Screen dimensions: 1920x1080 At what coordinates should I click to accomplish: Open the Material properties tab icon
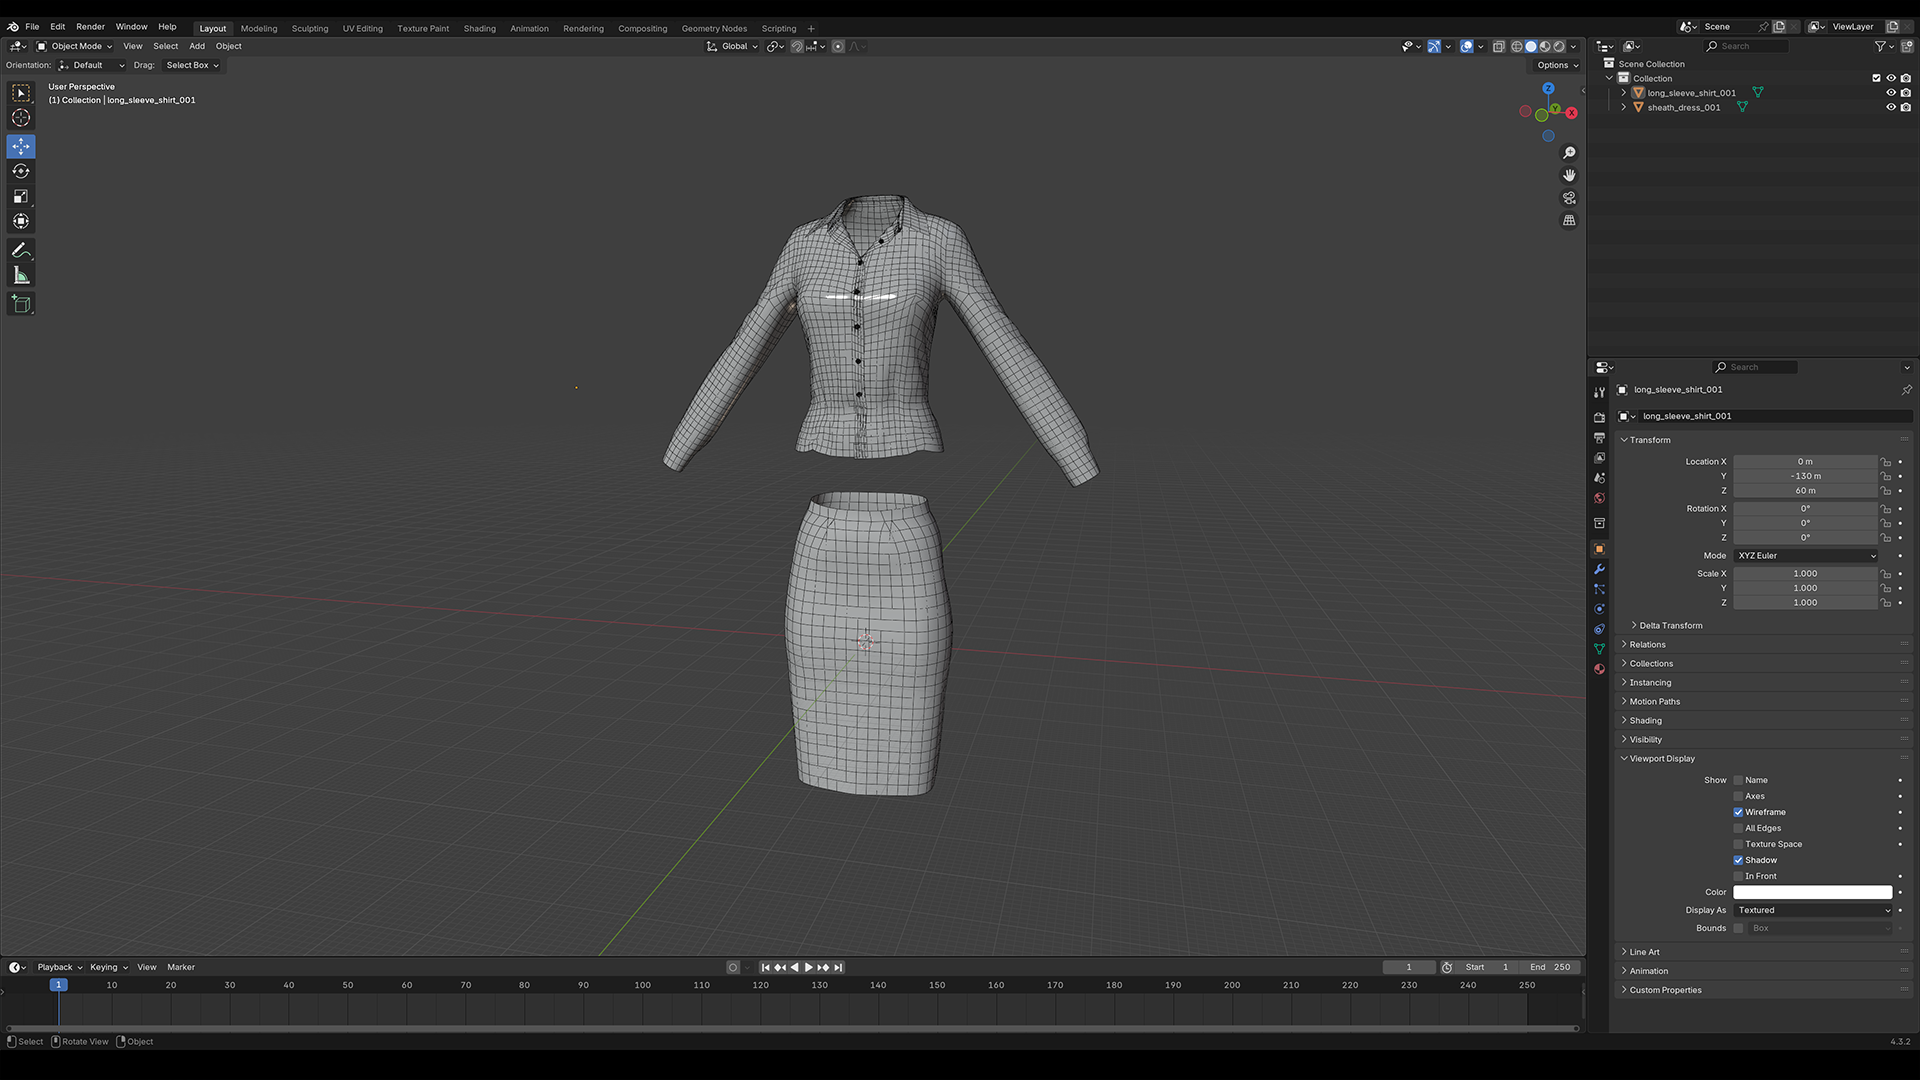pos(1599,669)
